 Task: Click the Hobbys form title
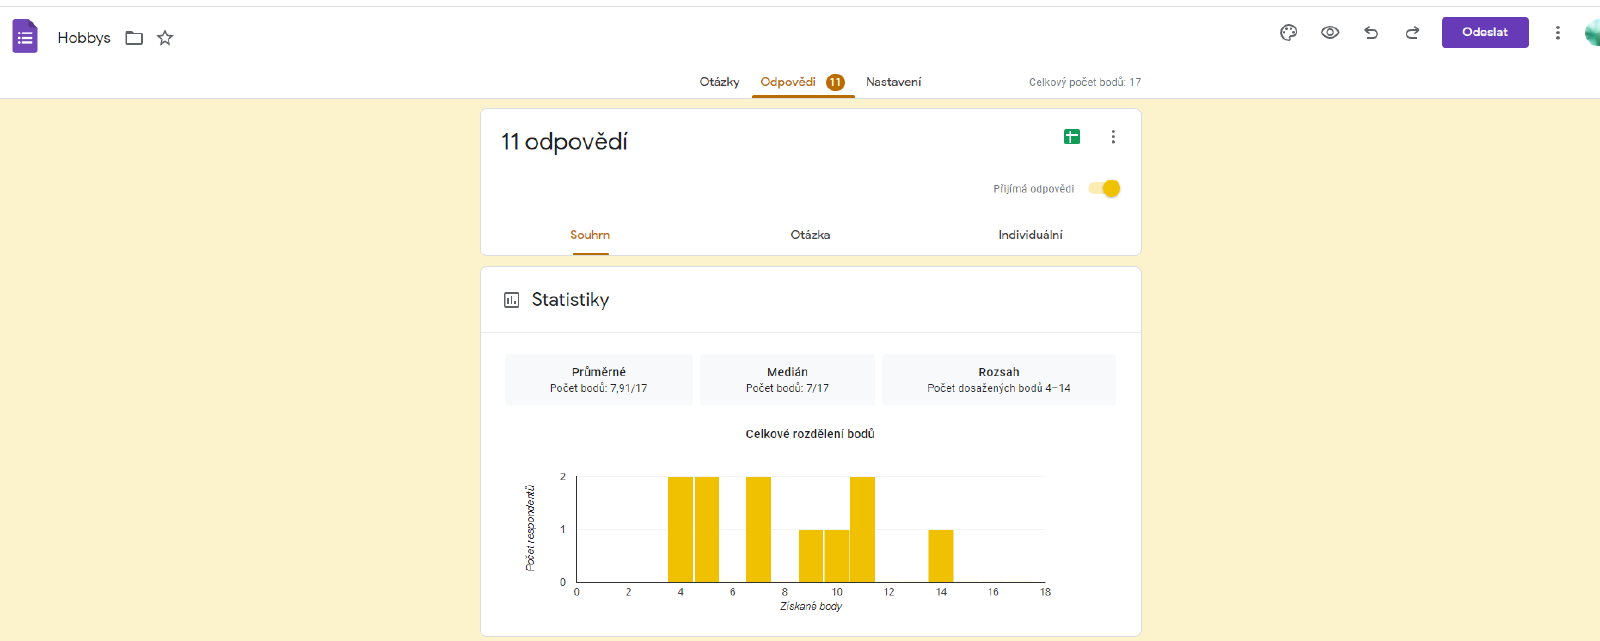coord(84,38)
